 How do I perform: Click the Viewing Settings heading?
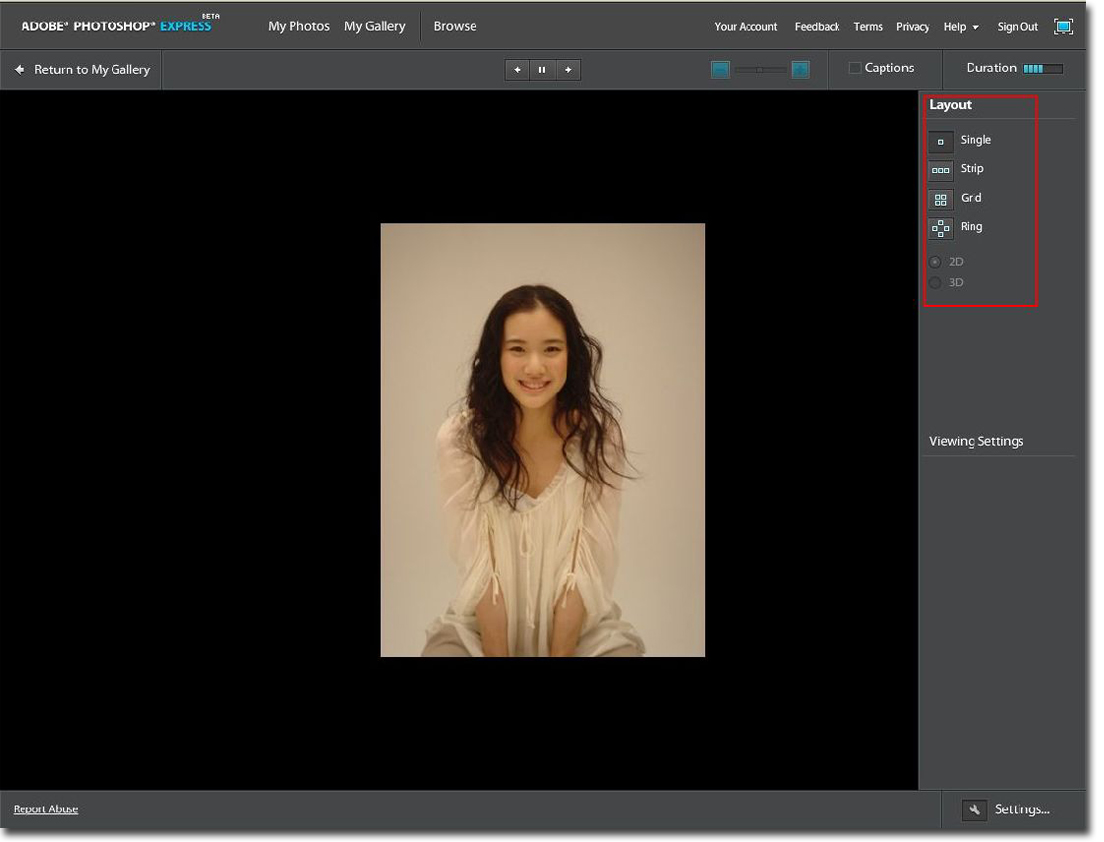click(976, 441)
